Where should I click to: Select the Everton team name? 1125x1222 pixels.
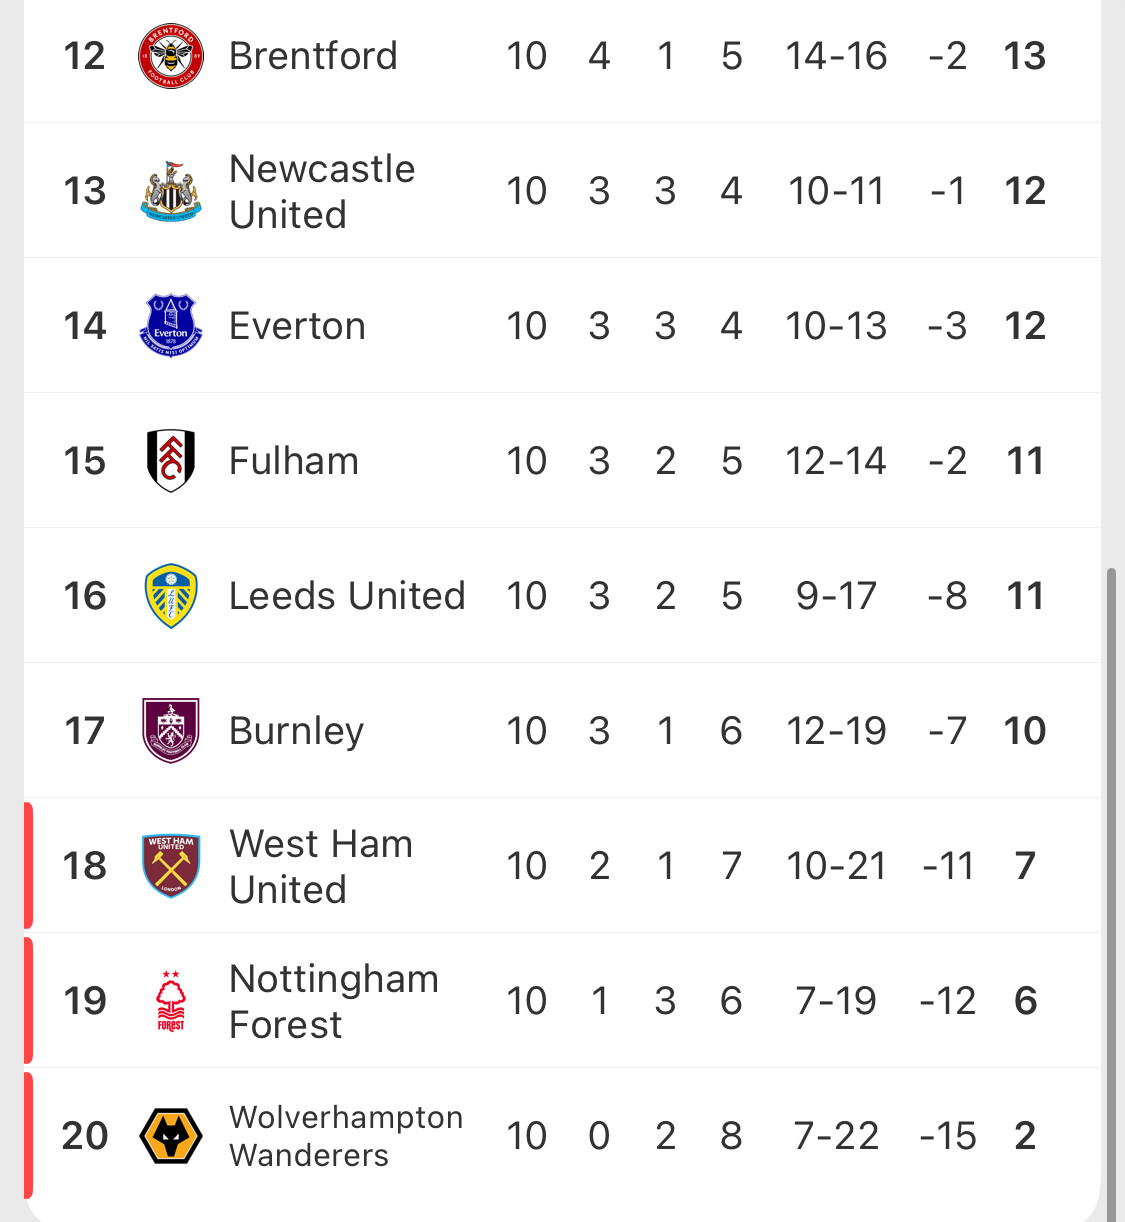click(x=297, y=326)
